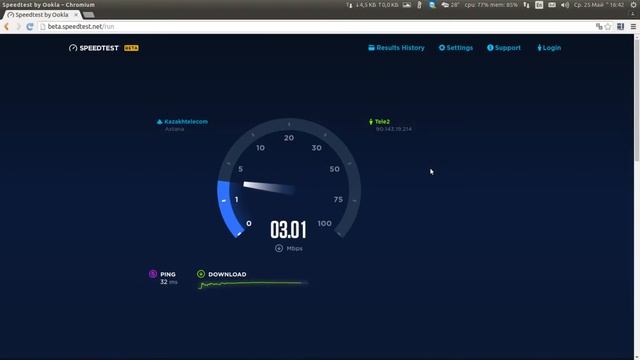Viewport: 640px width, 360px height.
Task: Click the picture indicator in system tray
Action: (407, 5)
